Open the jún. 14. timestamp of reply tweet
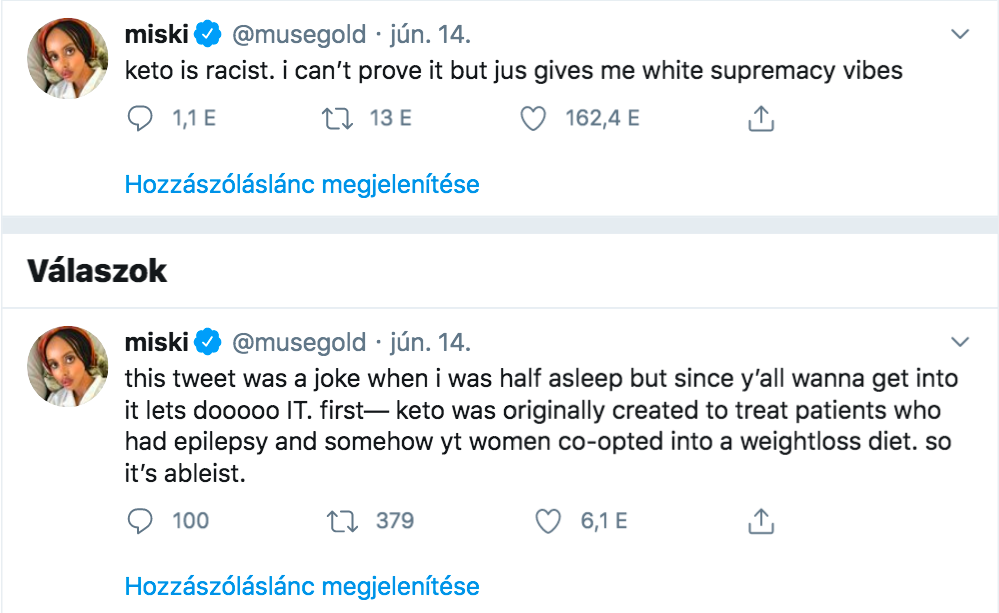The image size is (999, 613). click(x=427, y=343)
